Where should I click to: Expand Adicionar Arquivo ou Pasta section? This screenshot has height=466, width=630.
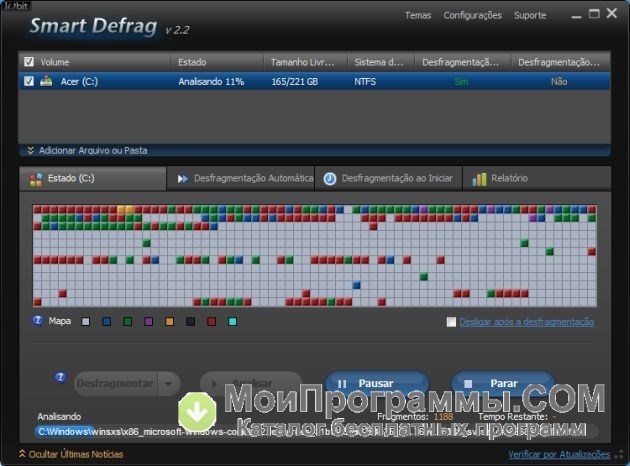coord(93,151)
